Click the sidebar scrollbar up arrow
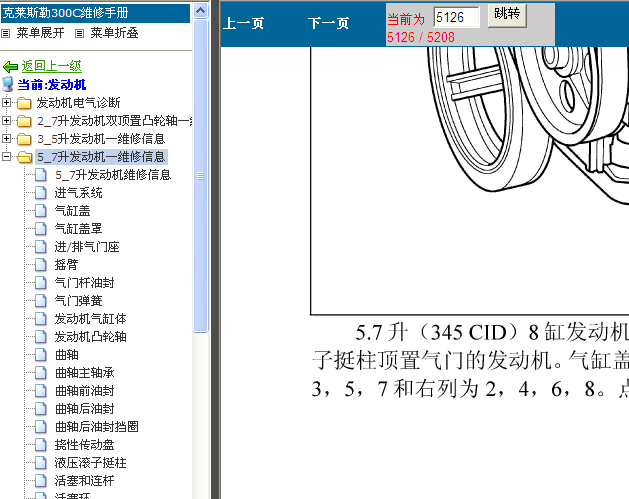Image resolution: width=629 pixels, height=499 pixels. click(x=201, y=10)
